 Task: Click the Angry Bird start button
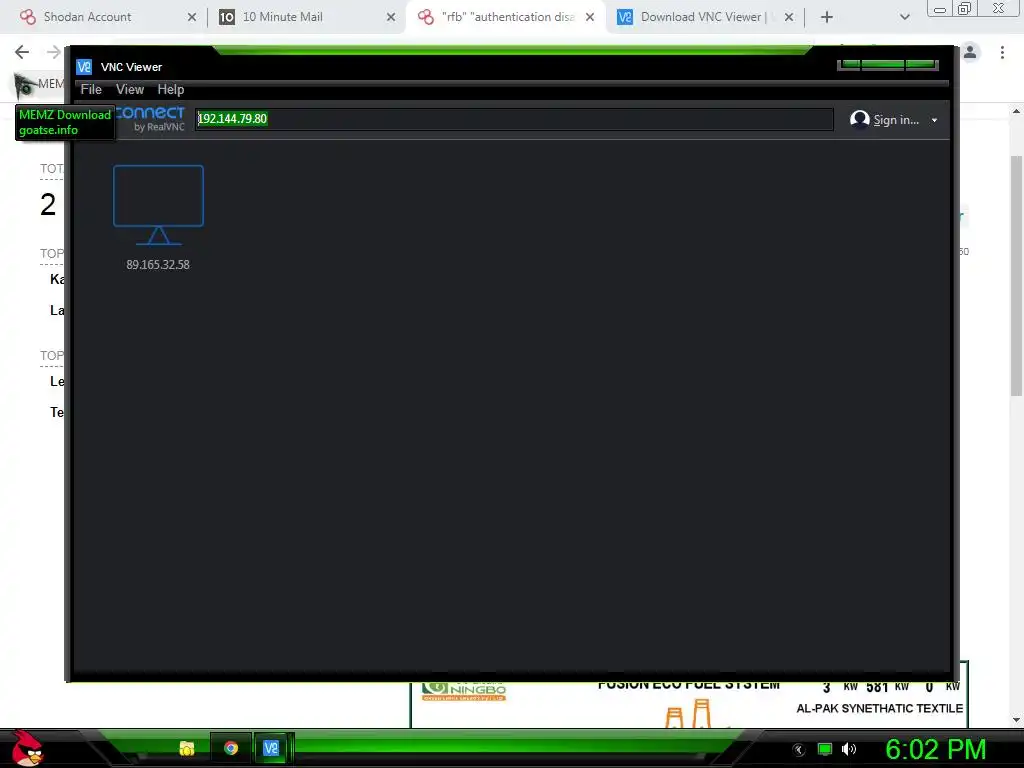coord(27,748)
